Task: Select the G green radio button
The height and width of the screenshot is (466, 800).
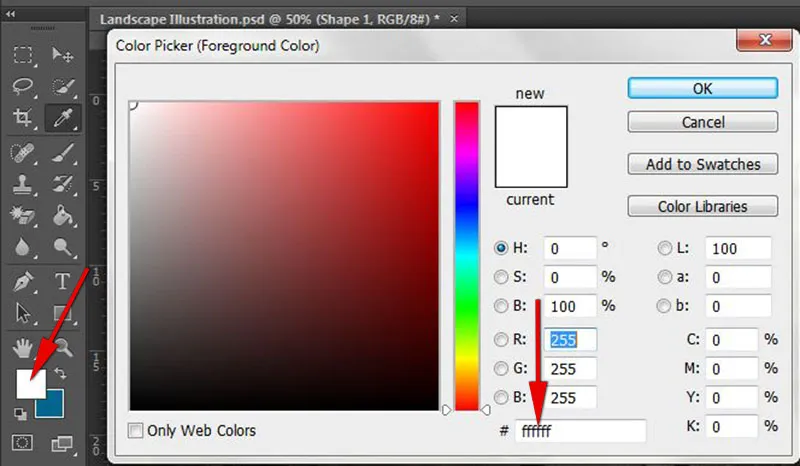Action: click(x=501, y=369)
